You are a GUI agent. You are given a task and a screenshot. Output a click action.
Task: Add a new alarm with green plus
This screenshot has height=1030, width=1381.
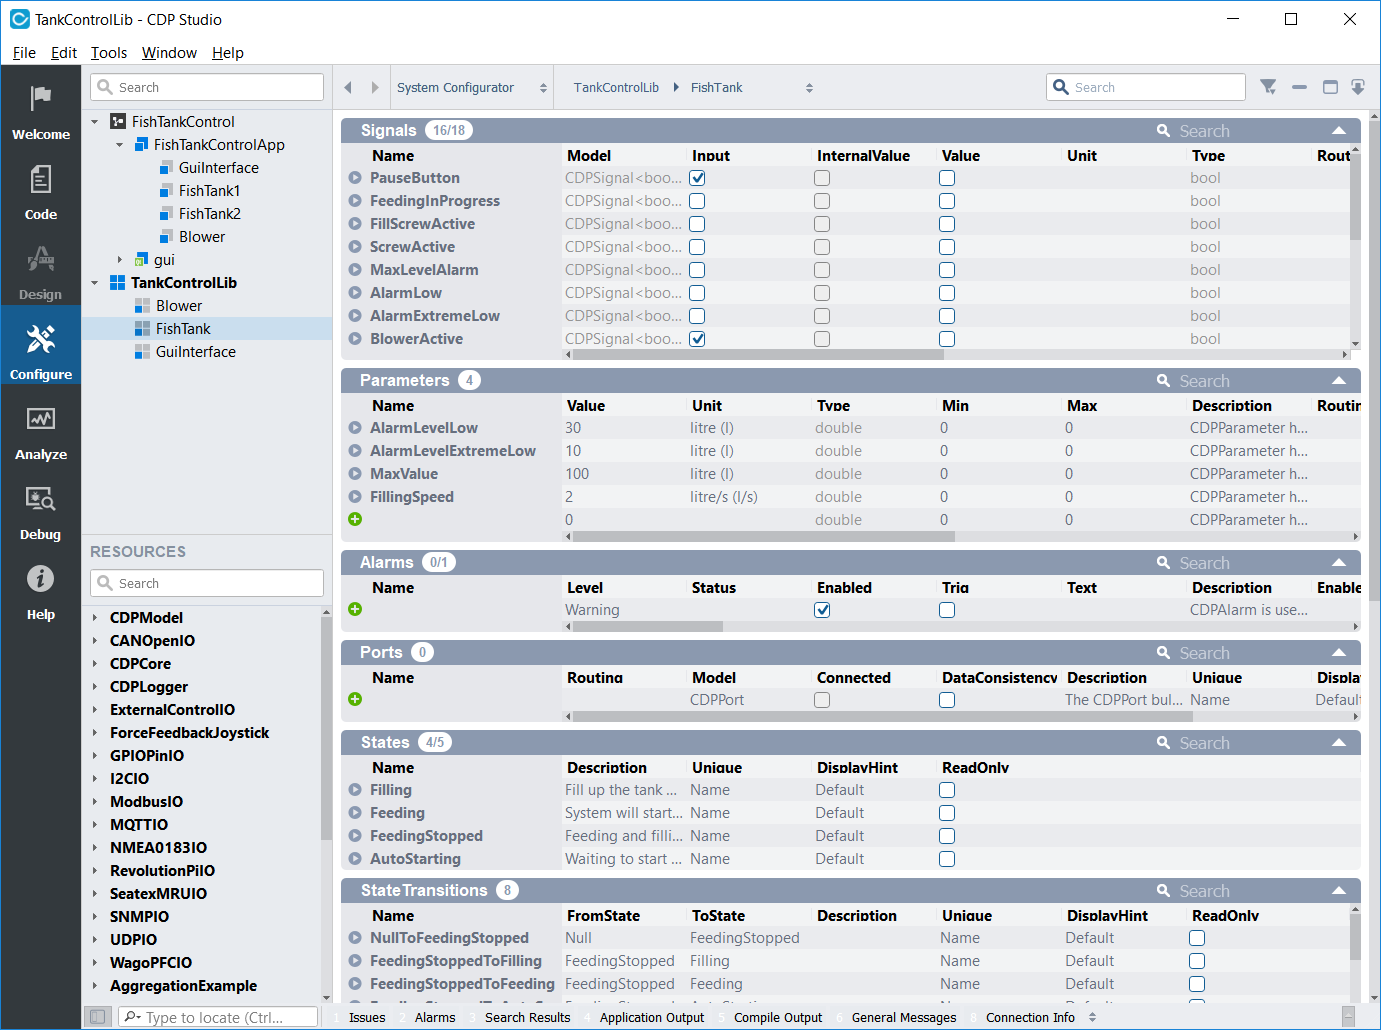pos(355,609)
